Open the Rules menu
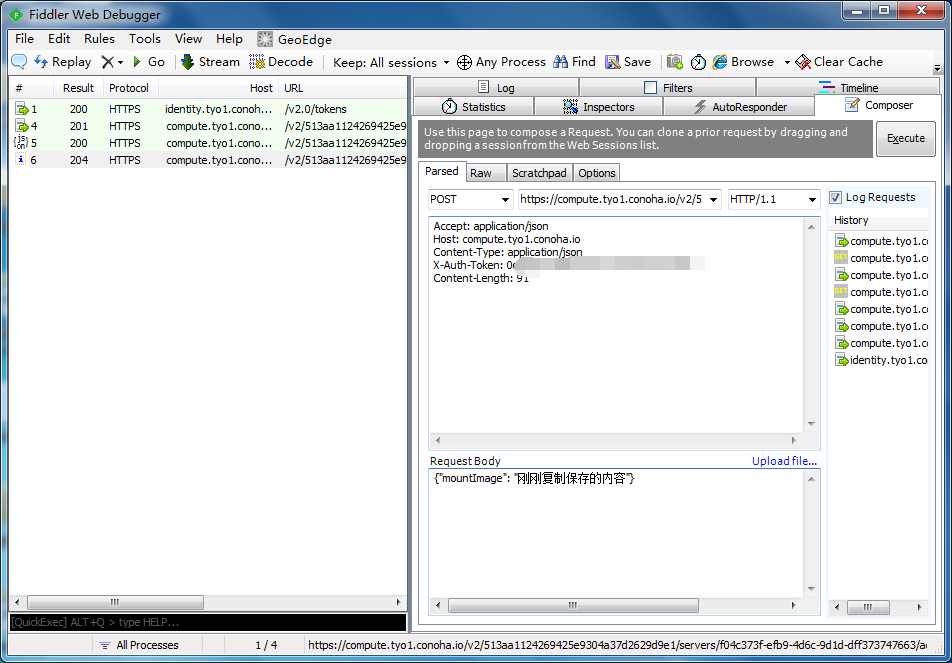 point(100,39)
